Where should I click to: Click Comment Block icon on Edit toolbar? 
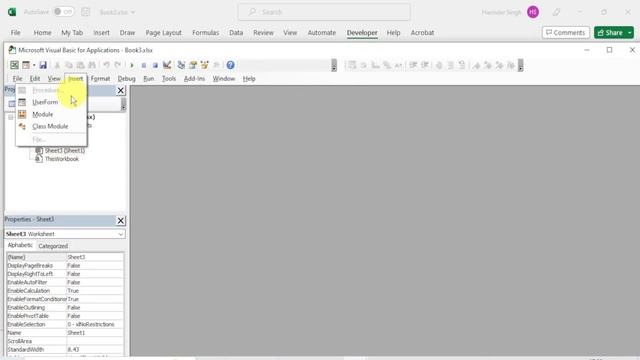tap(451, 65)
